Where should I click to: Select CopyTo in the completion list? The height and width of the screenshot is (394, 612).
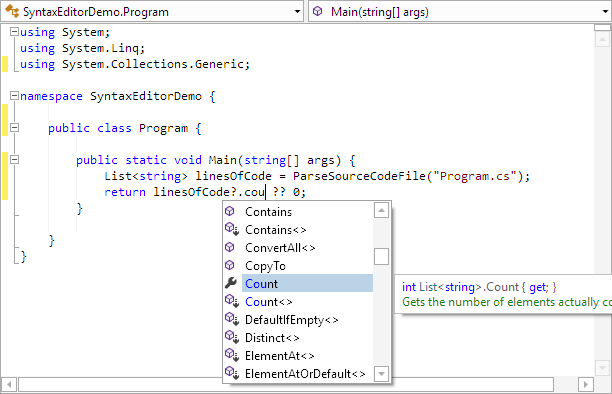point(307,266)
